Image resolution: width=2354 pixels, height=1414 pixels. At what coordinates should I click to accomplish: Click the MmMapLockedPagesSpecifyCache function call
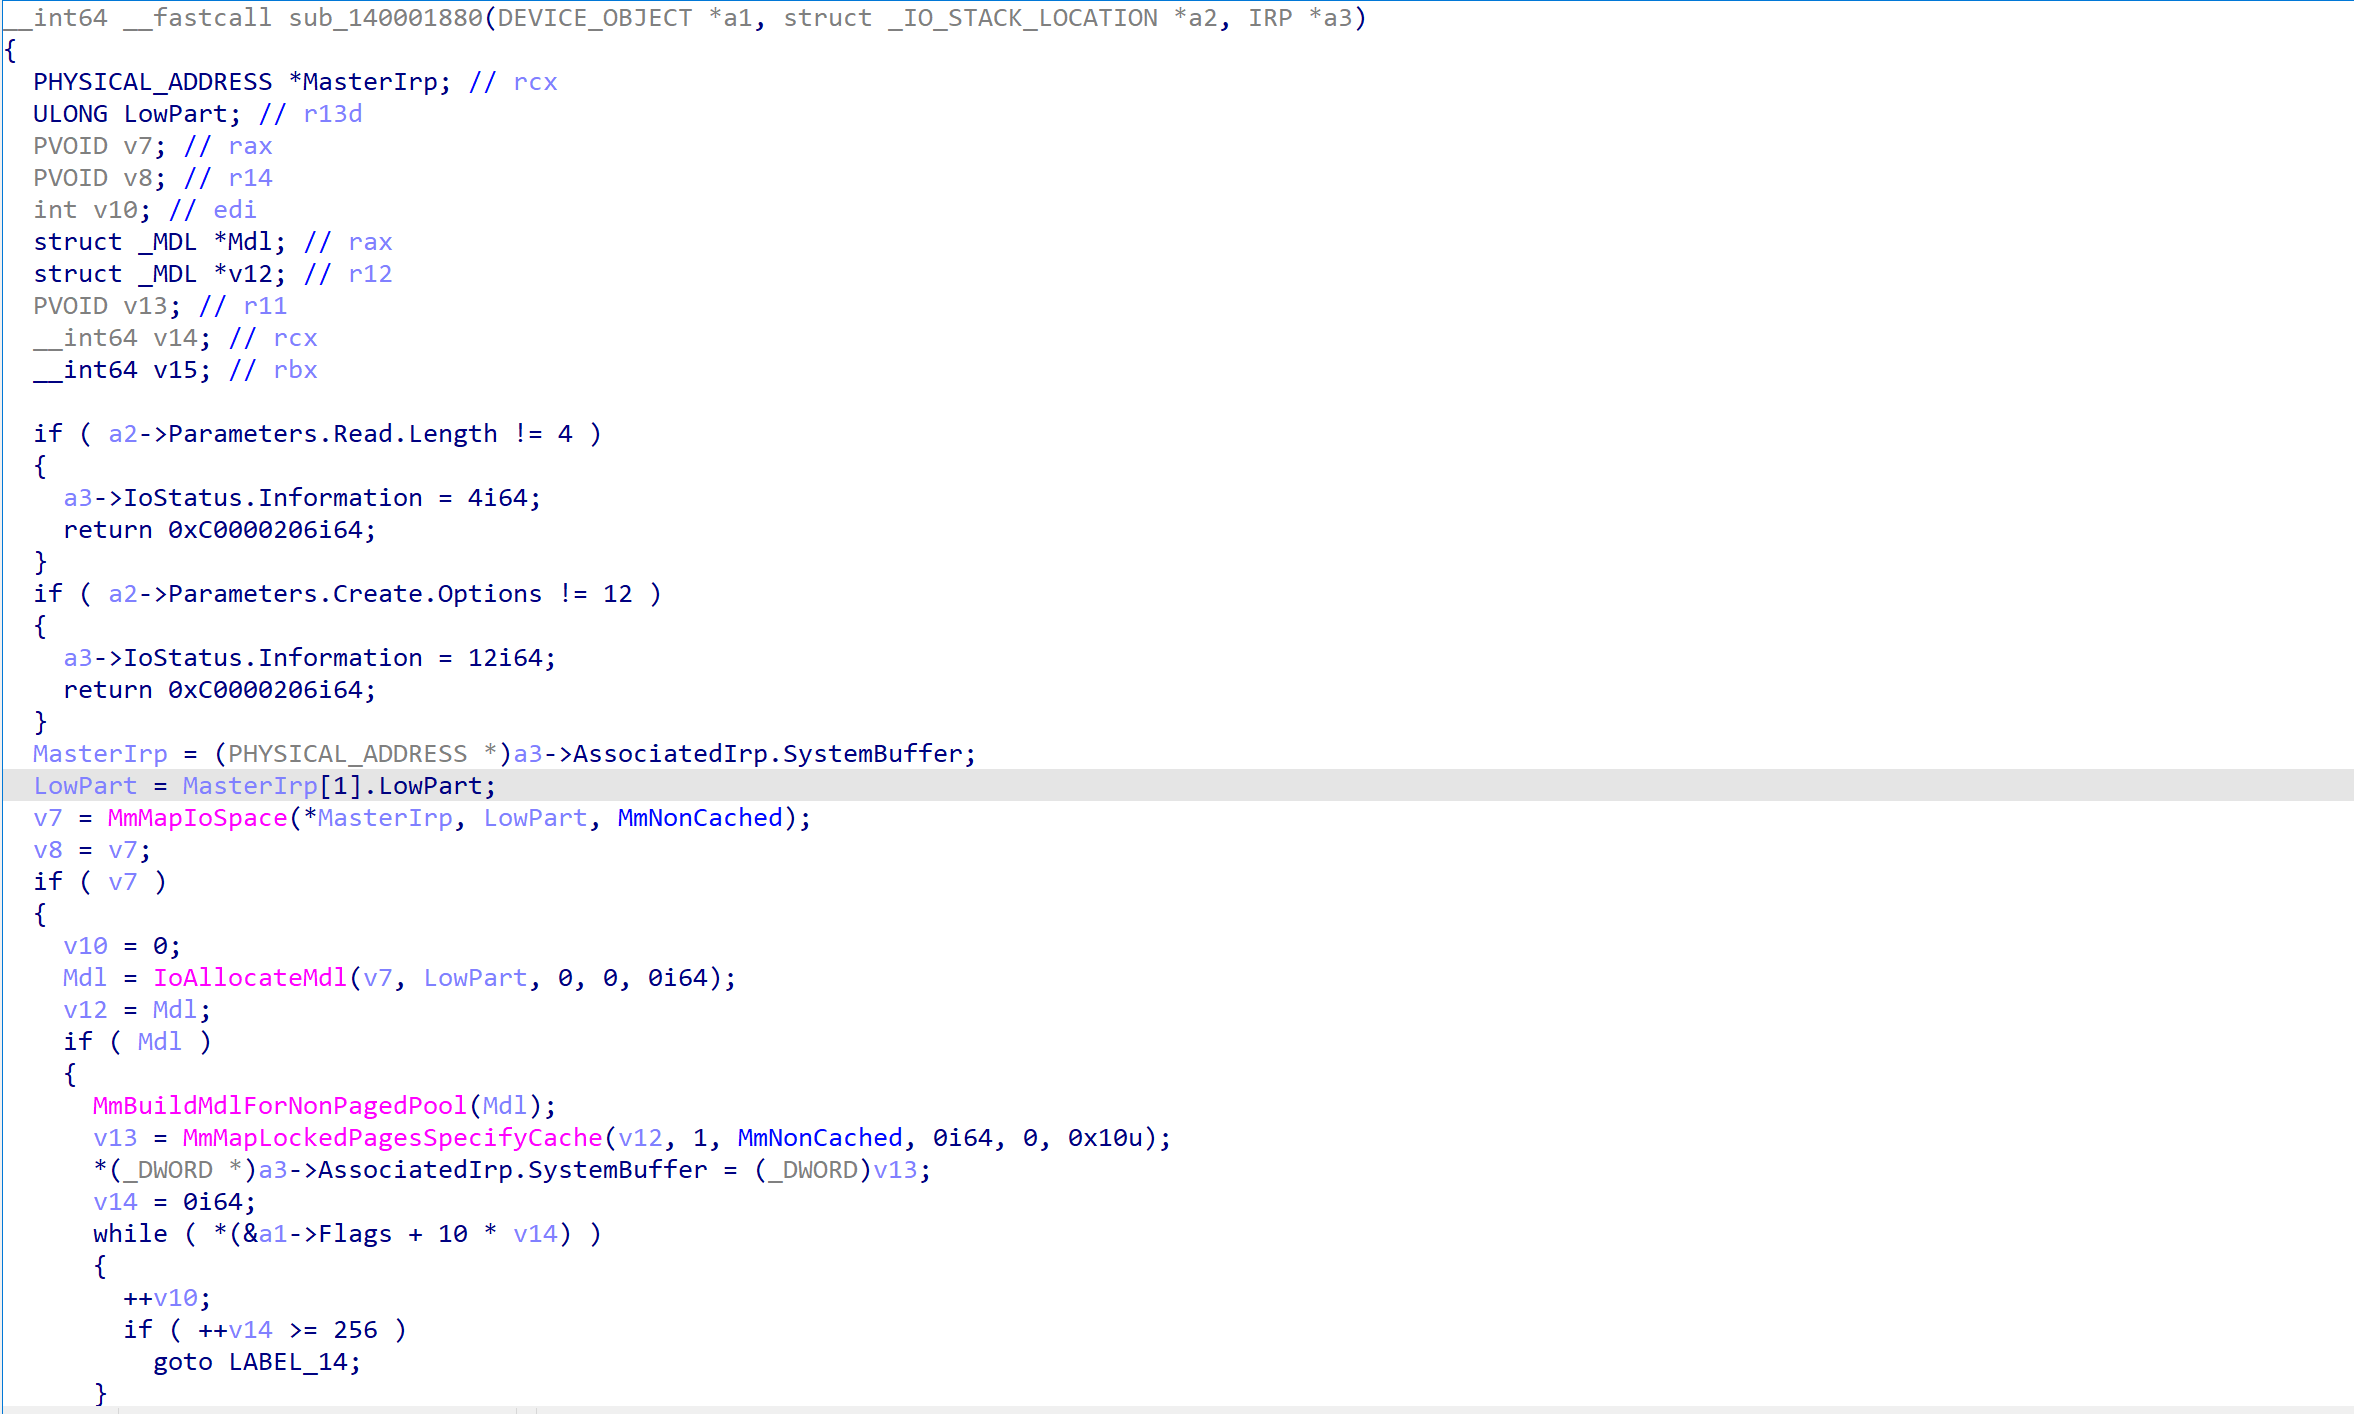[392, 1138]
